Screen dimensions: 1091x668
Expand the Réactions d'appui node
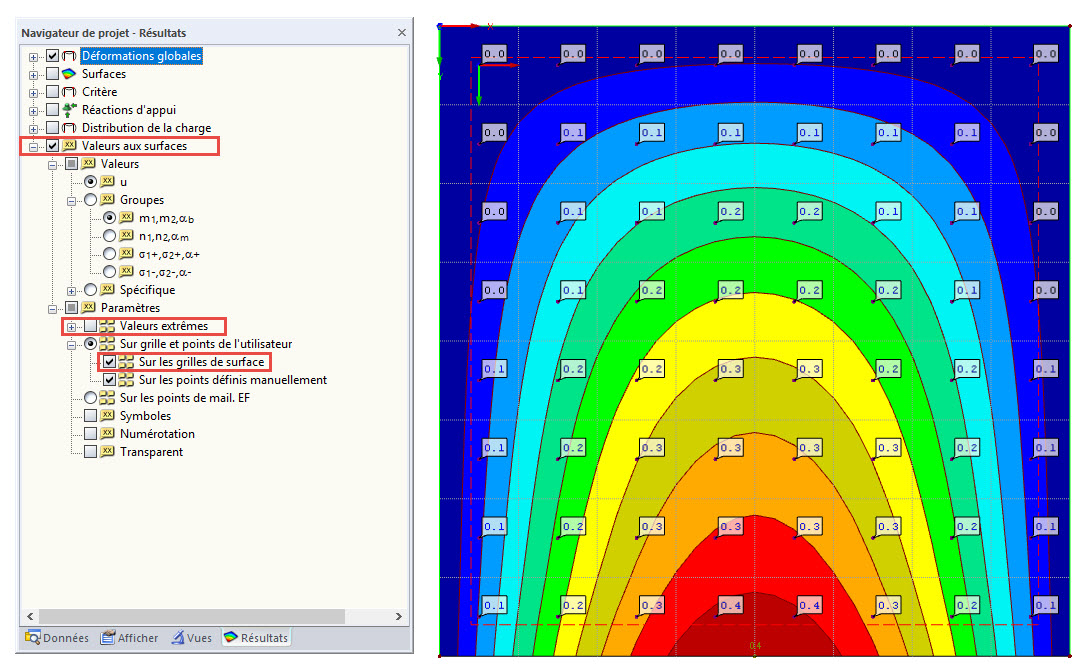pos(33,111)
